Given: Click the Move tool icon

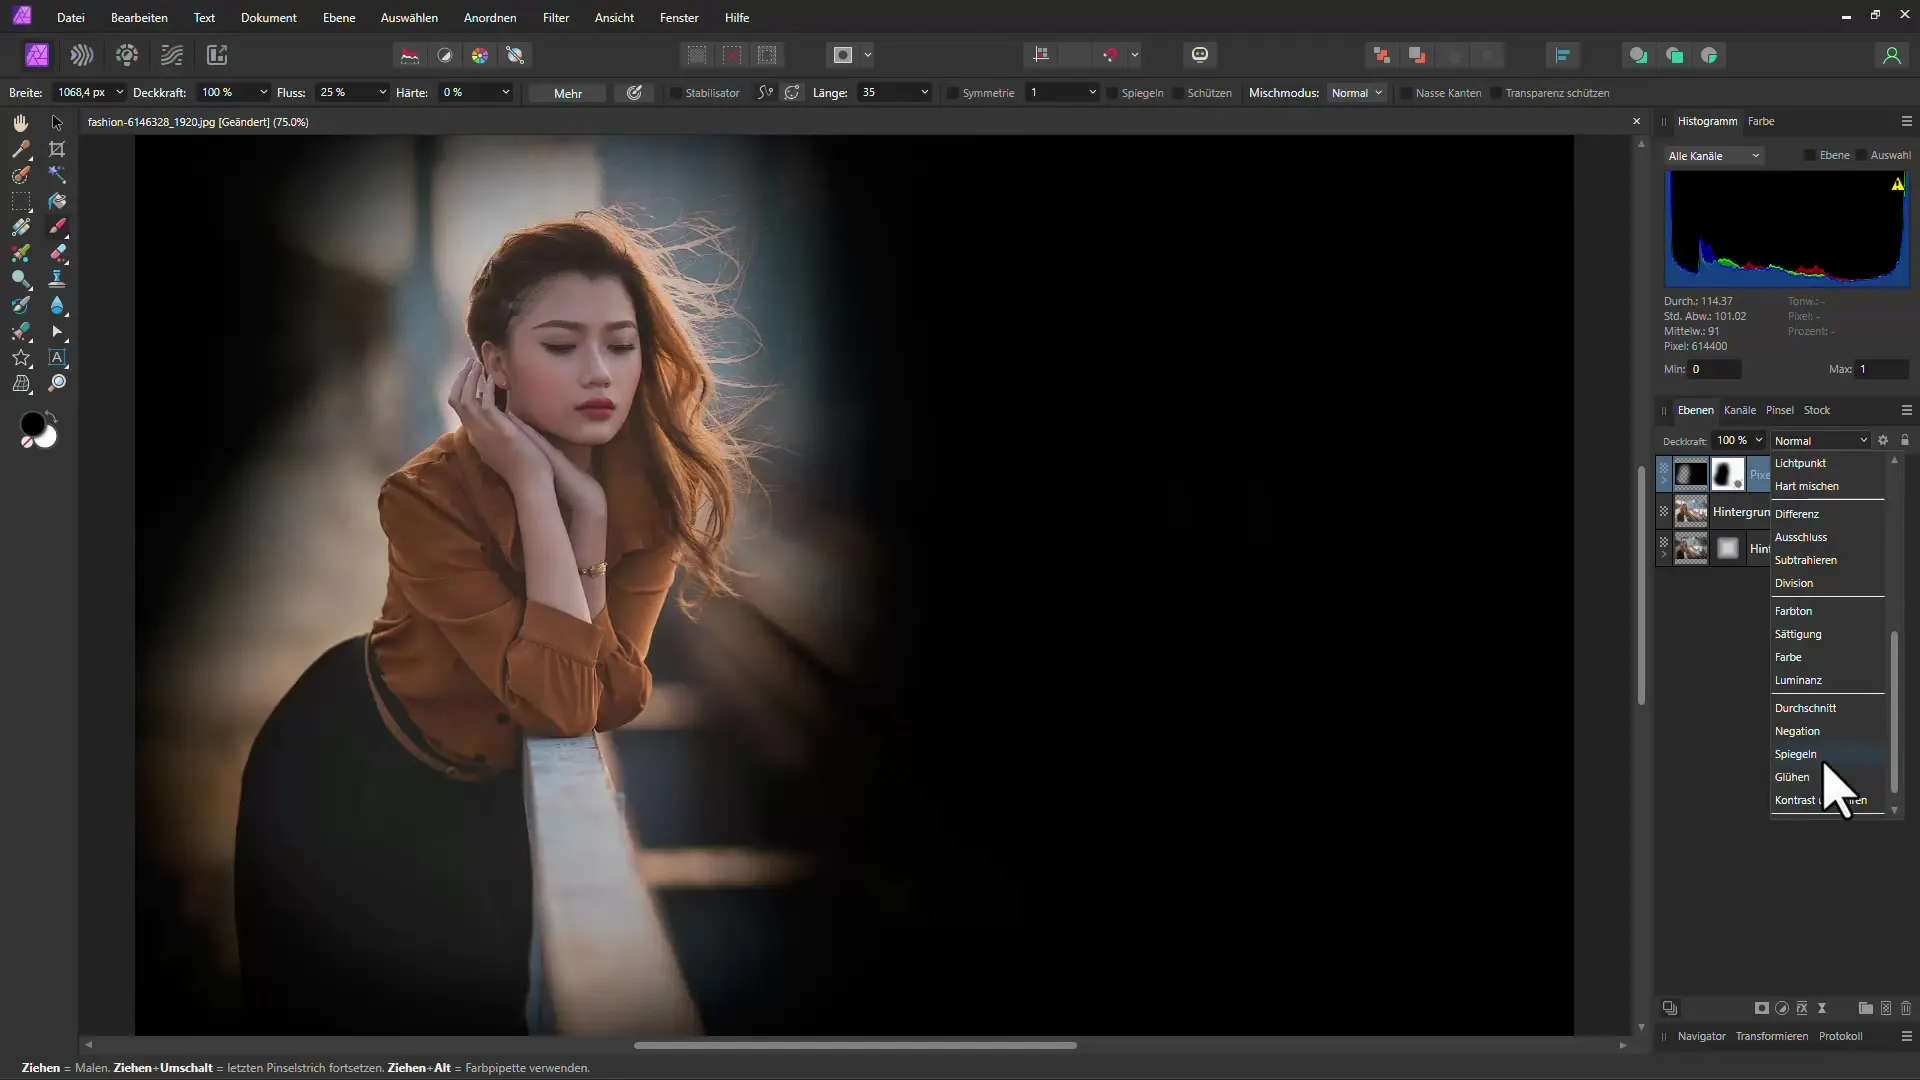Looking at the screenshot, I should click(57, 123).
